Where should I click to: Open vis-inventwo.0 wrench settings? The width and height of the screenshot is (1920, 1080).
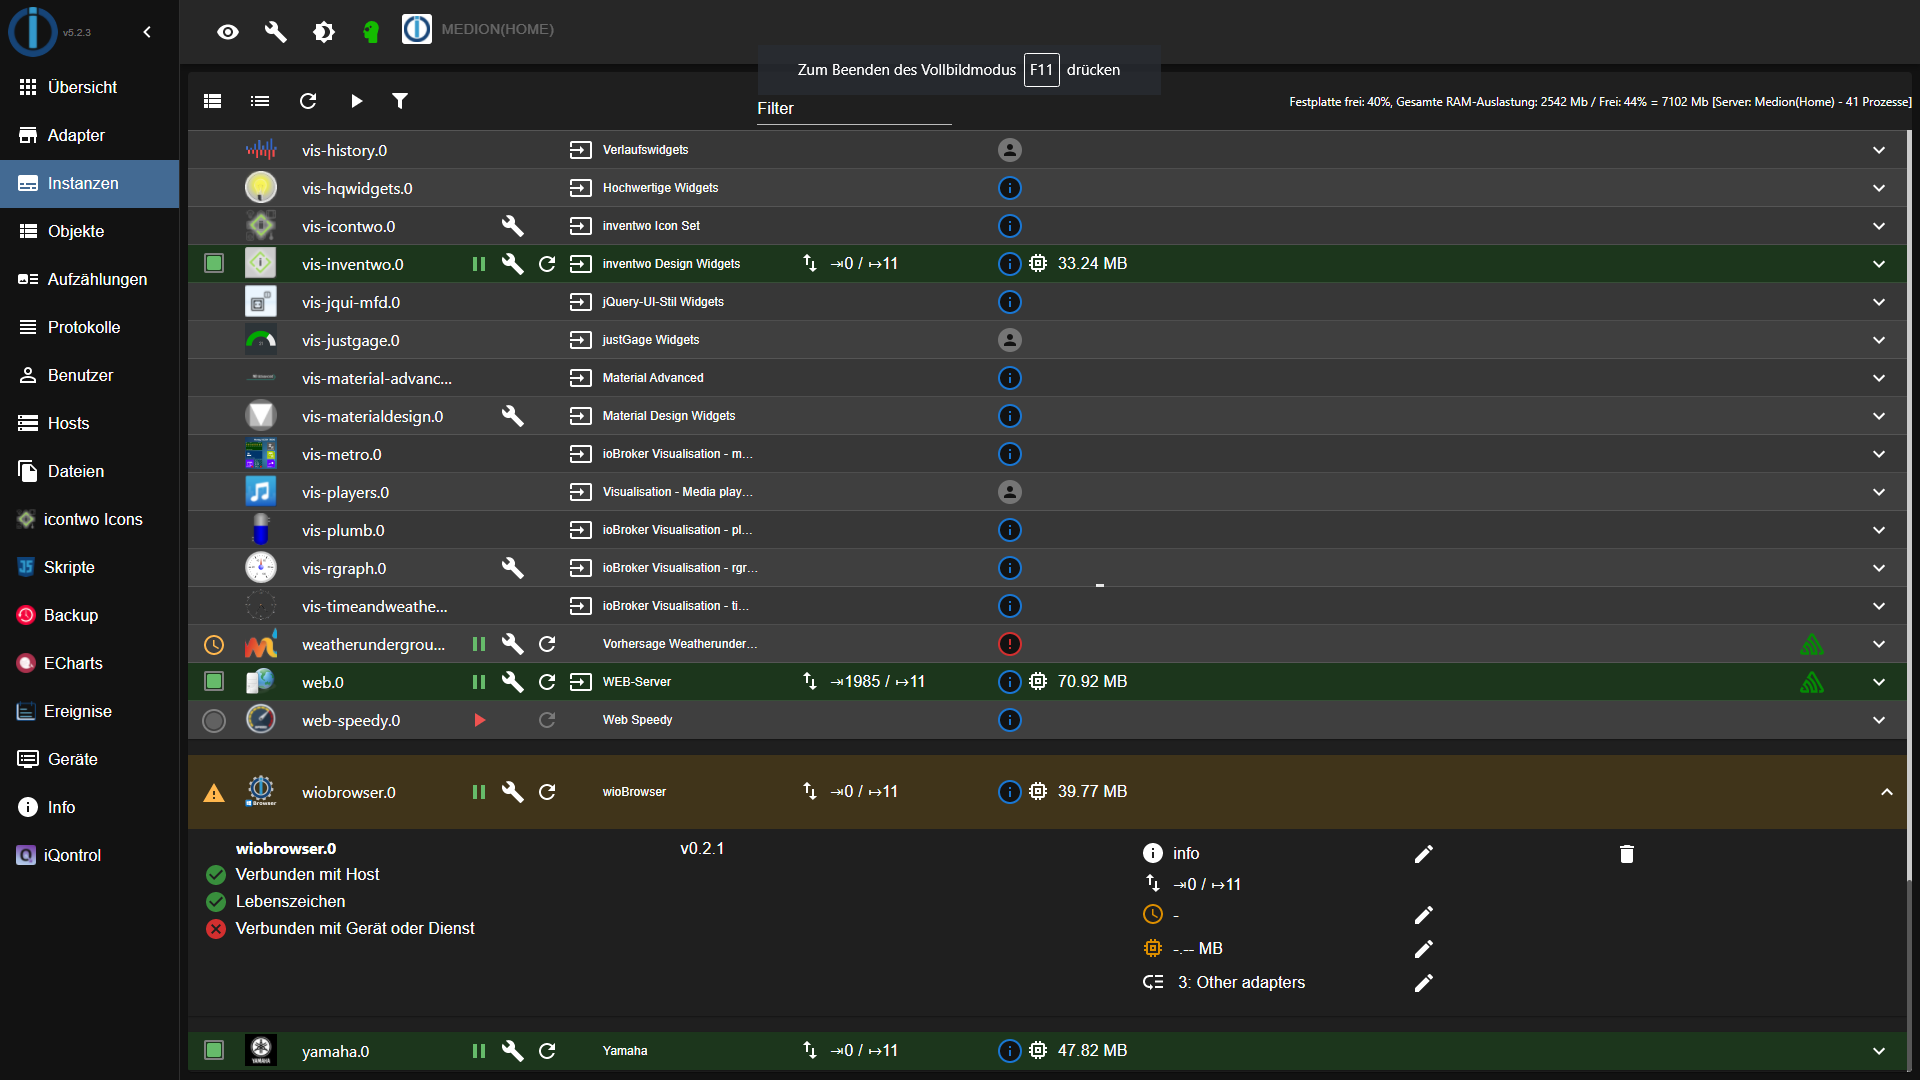(x=513, y=264)
